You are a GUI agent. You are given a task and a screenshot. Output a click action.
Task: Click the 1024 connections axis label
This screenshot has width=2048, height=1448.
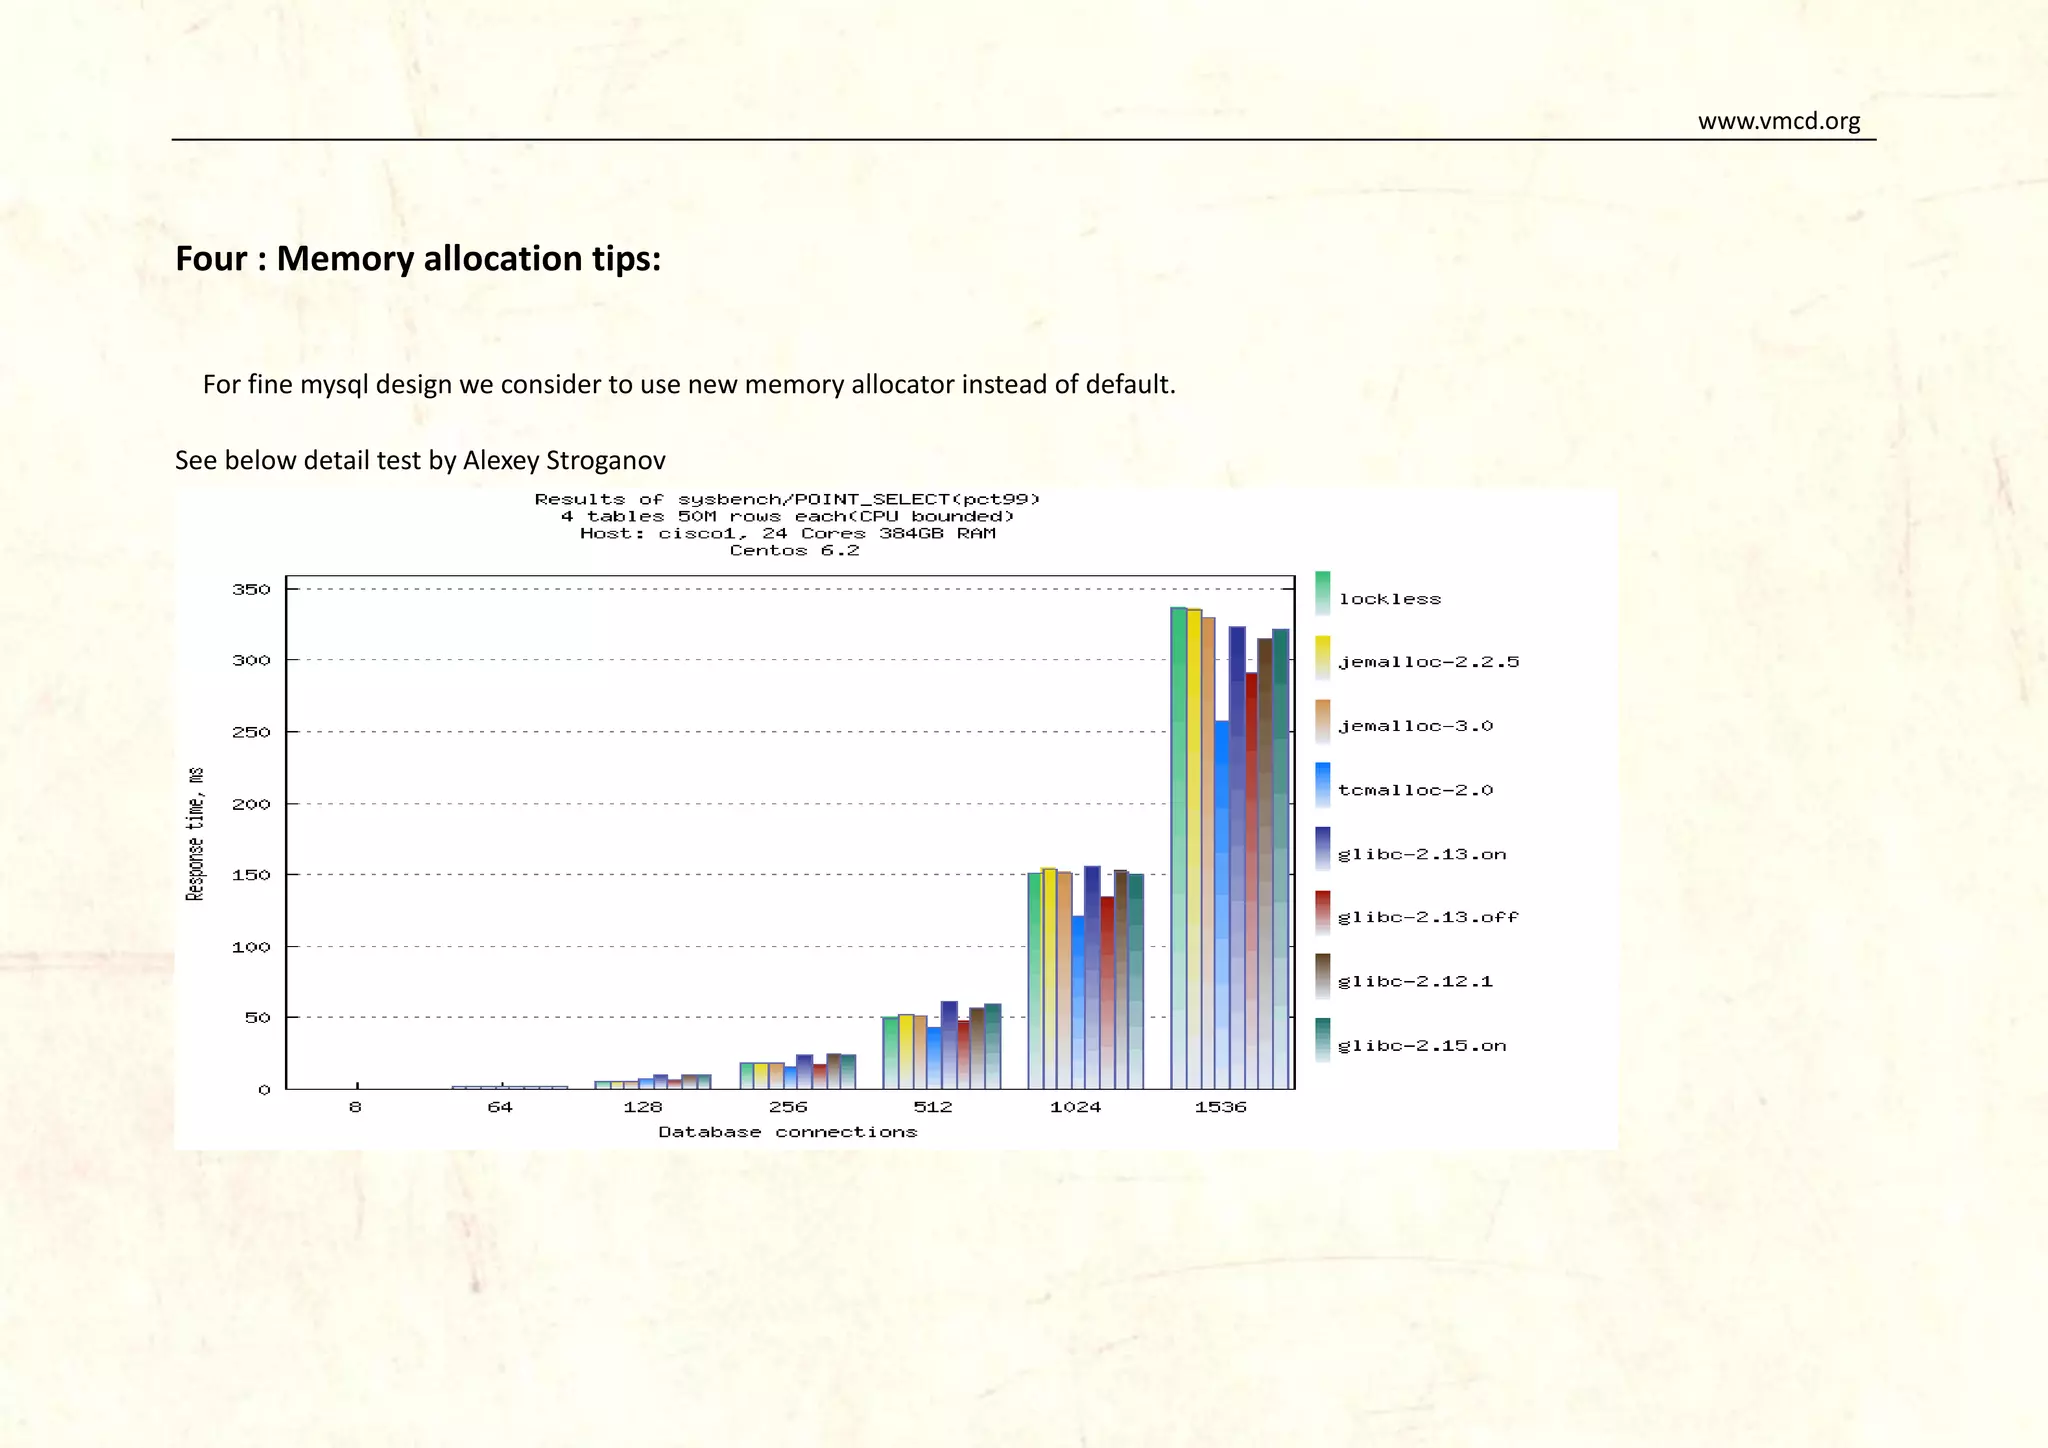coord(1075,1107)
